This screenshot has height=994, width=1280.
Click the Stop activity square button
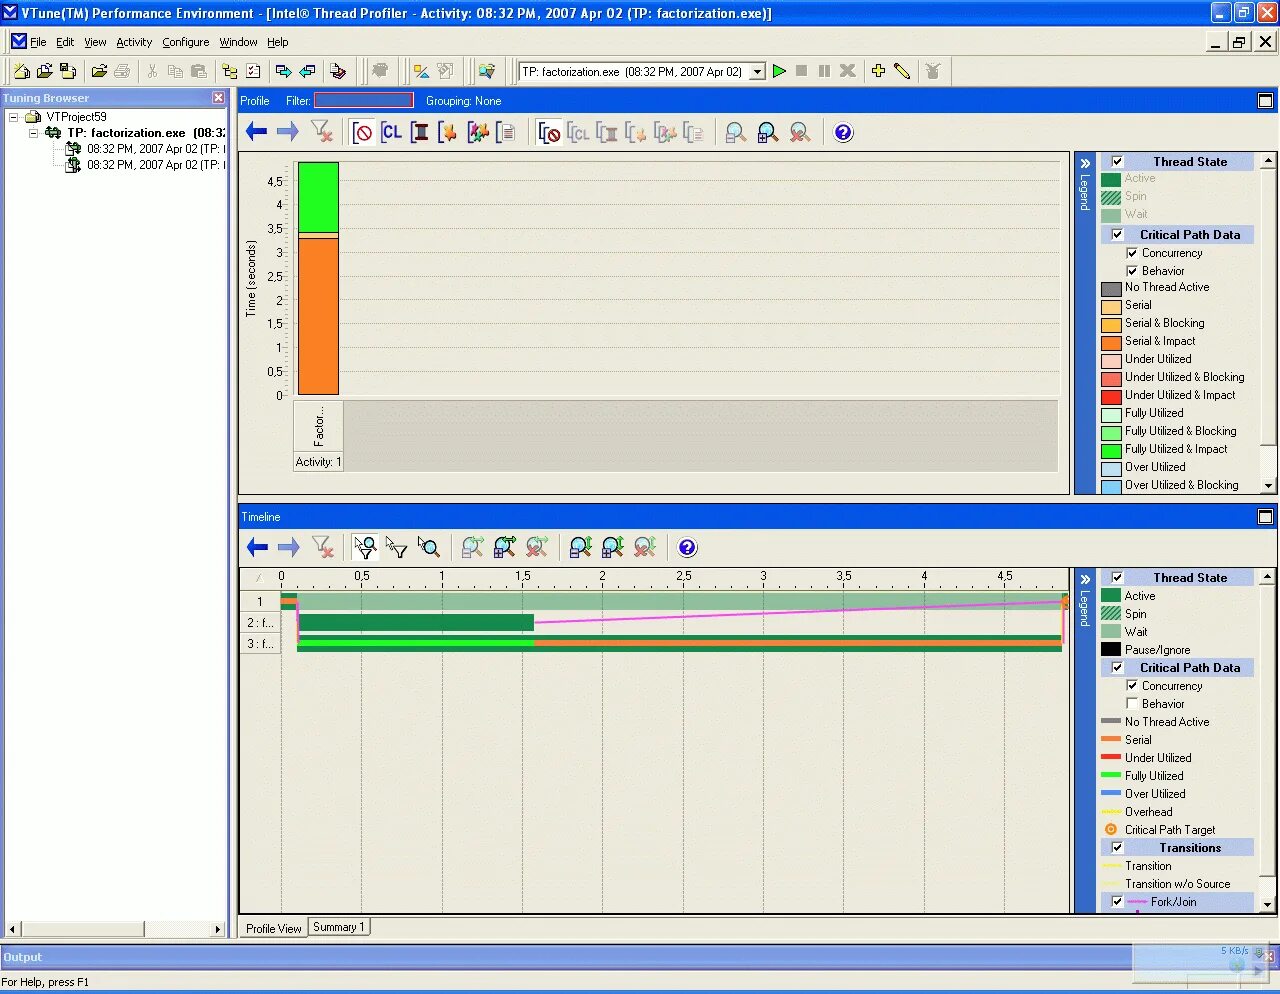[801, 71]
